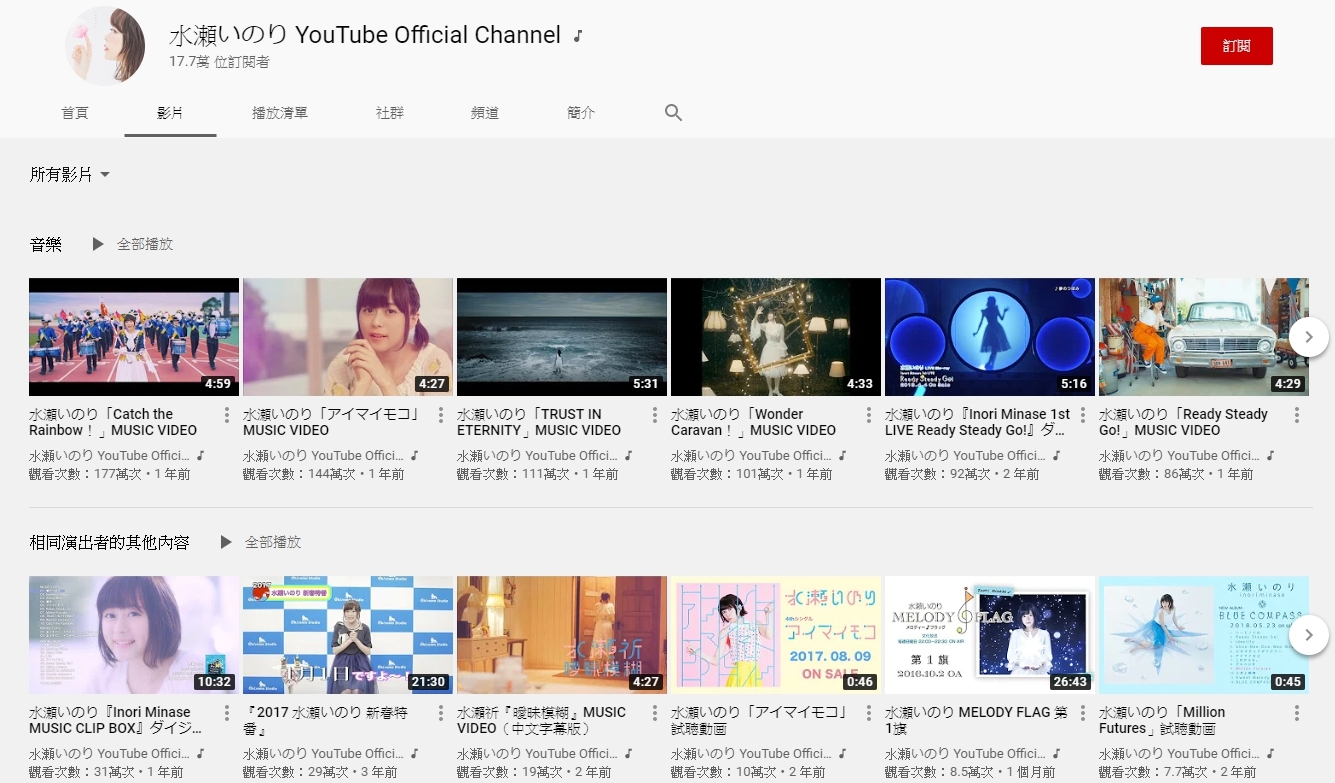View the 簡介 tab
The image size is (1335, 783).
point(581,113)
